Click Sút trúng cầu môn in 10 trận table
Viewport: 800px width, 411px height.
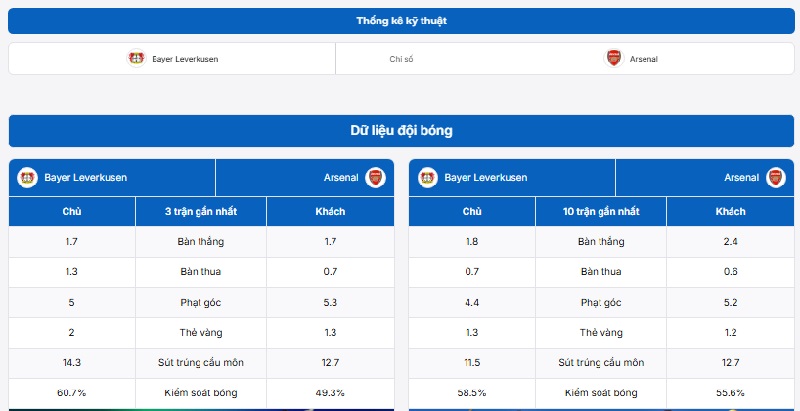pos(601,363)
